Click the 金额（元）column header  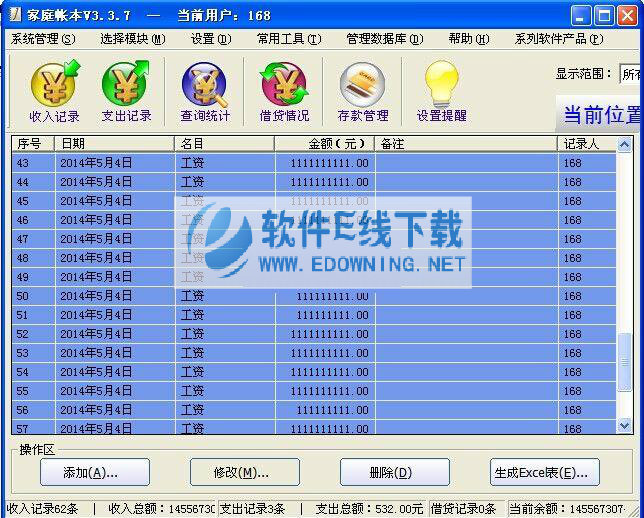[x=325, y=144]
